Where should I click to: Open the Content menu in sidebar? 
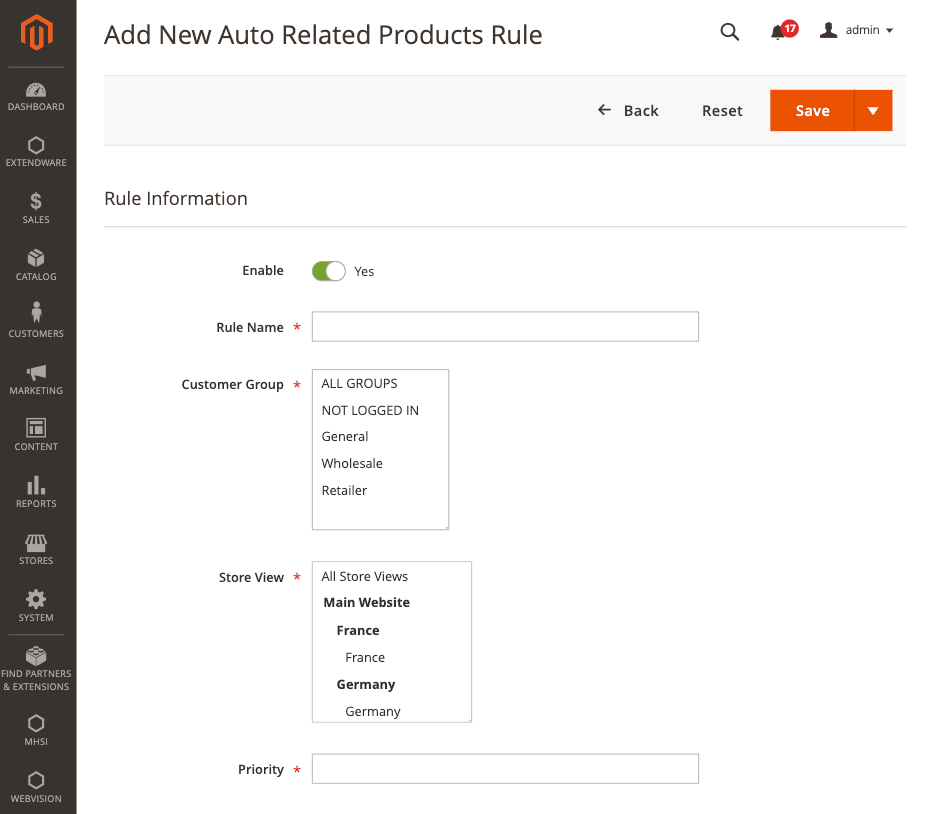pos(36,435)
